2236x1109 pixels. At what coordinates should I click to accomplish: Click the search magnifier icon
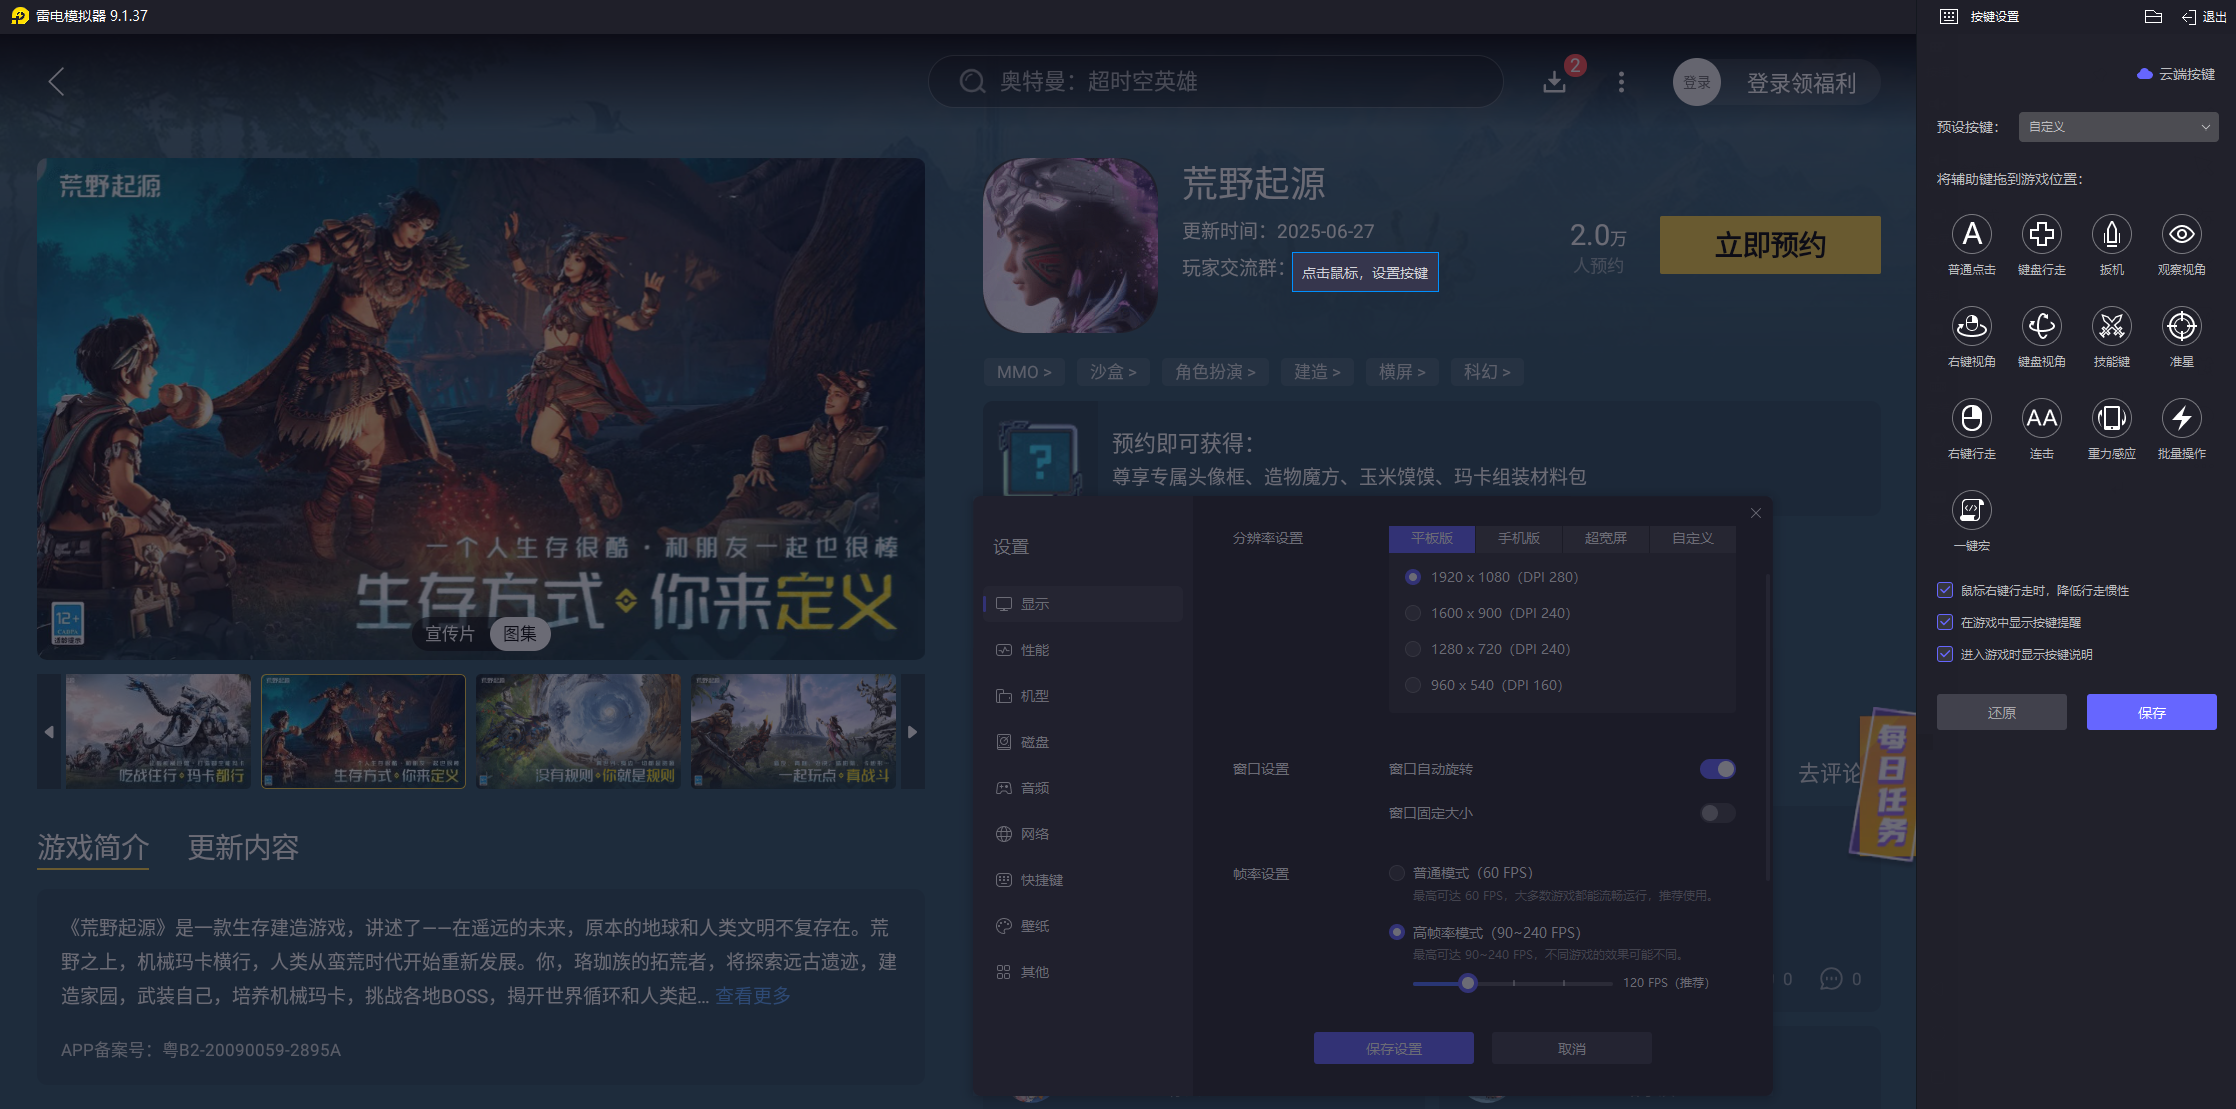tap(972, 82)
